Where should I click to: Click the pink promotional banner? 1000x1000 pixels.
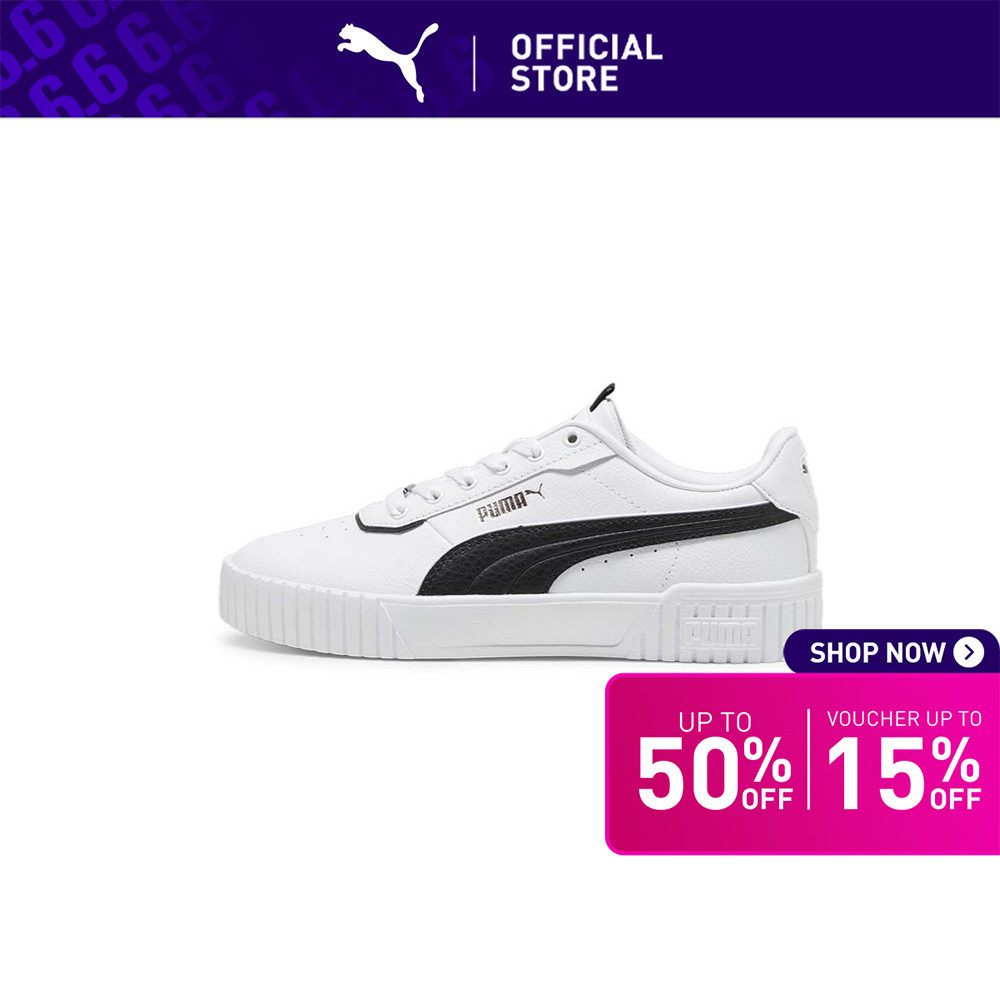click(802, 763)
